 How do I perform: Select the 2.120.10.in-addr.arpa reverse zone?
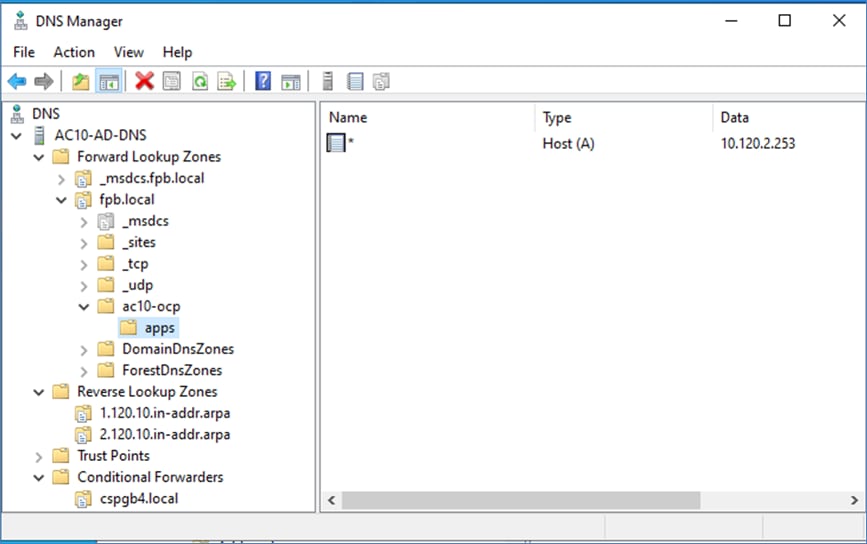(165, 435)
